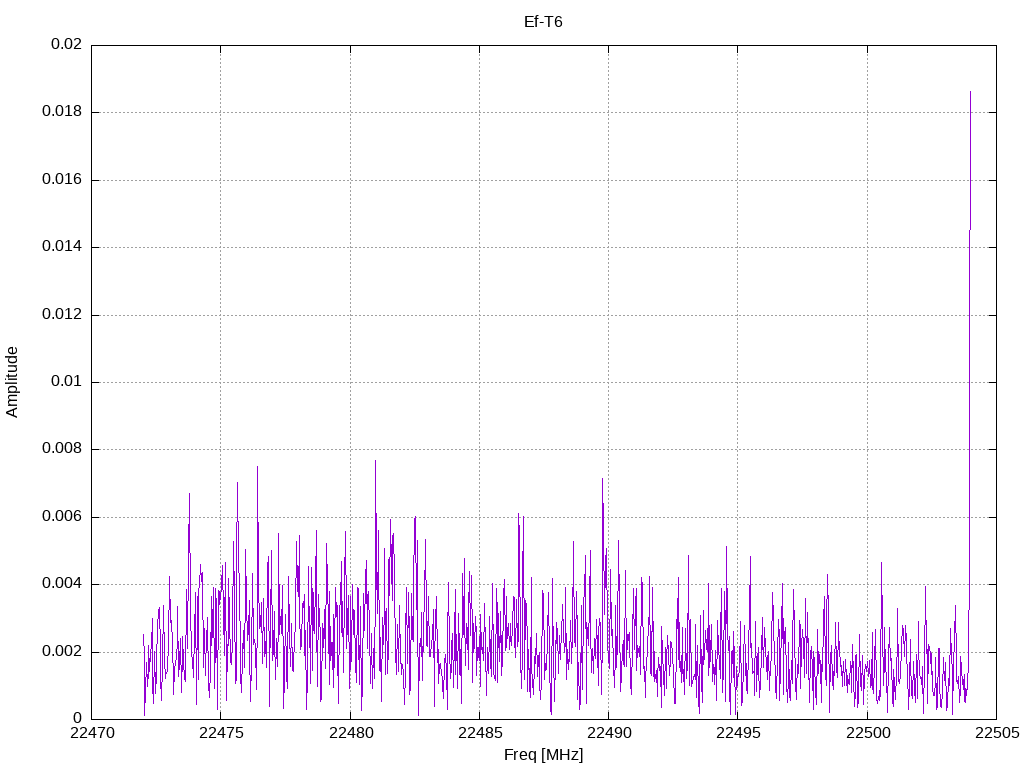Click the 0.01 y-axis tick label
The width and height of the screenshot is (1024, 768).
[x=67, y=382]
